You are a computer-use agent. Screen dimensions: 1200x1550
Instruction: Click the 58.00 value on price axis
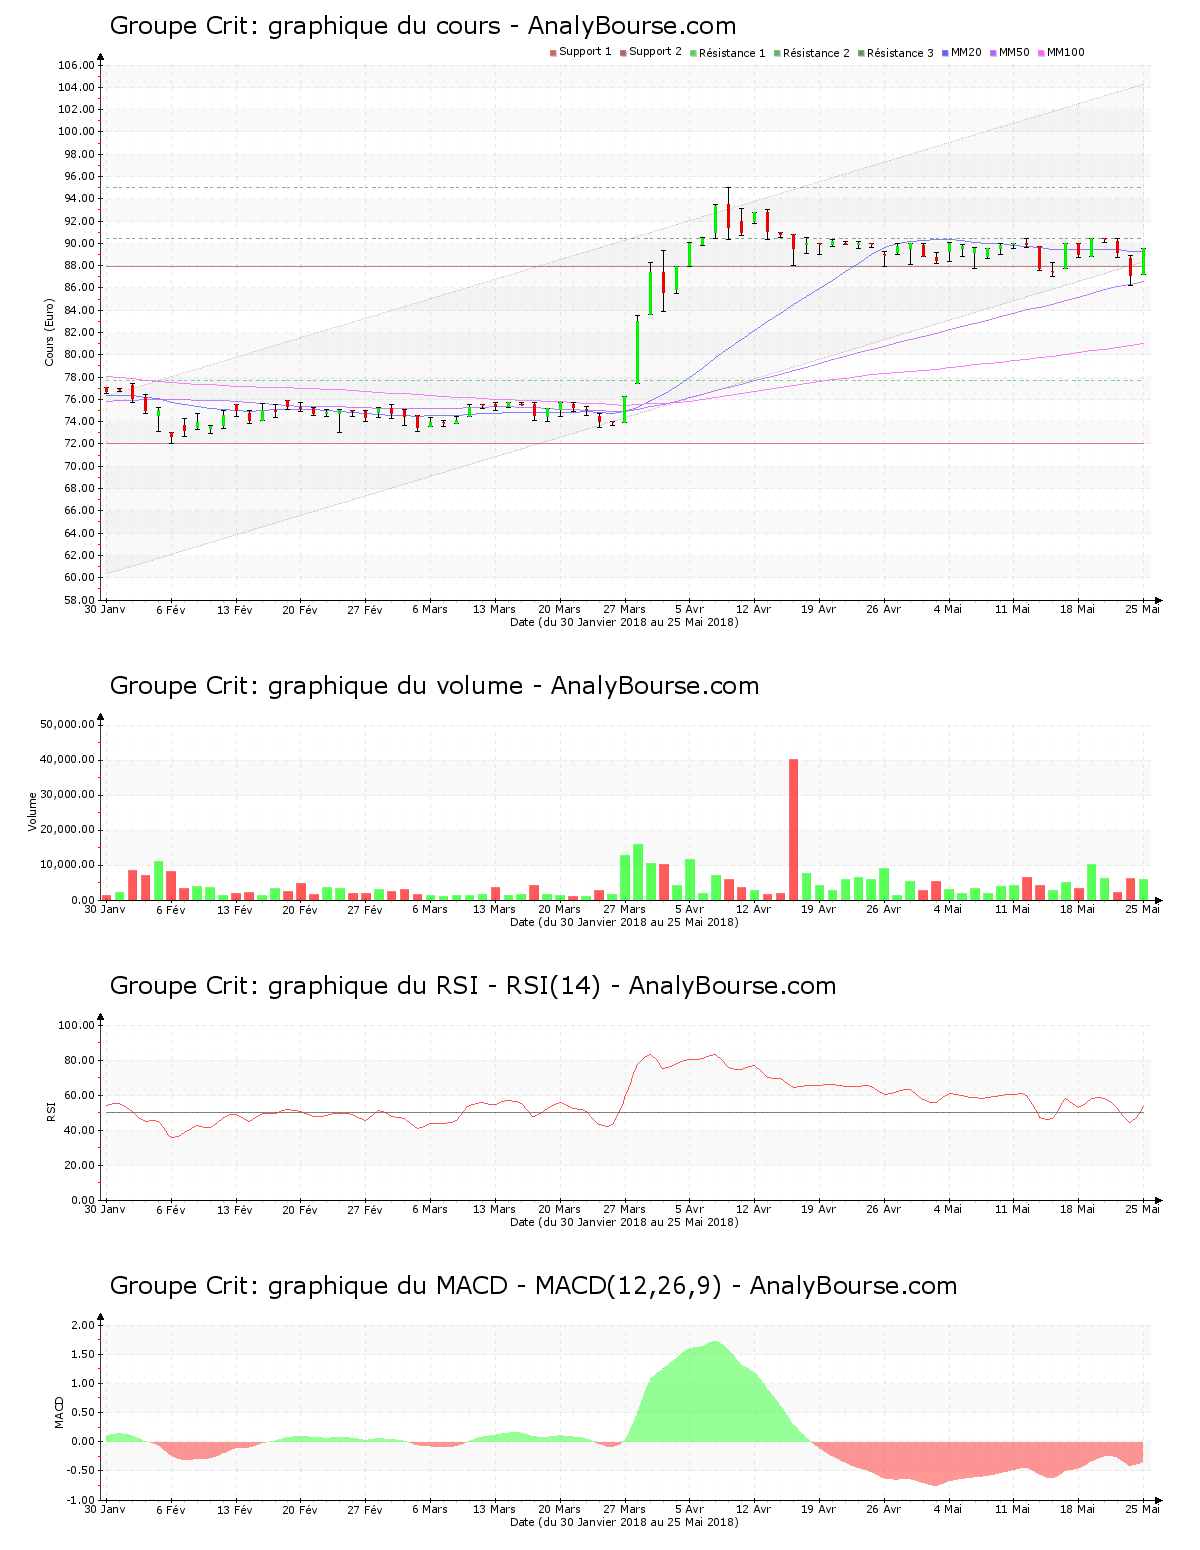click(79, 600)
